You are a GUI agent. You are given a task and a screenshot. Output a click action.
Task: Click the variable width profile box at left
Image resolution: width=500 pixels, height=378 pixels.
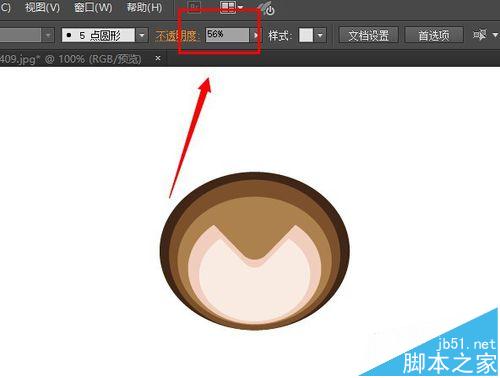pos(20,35)
